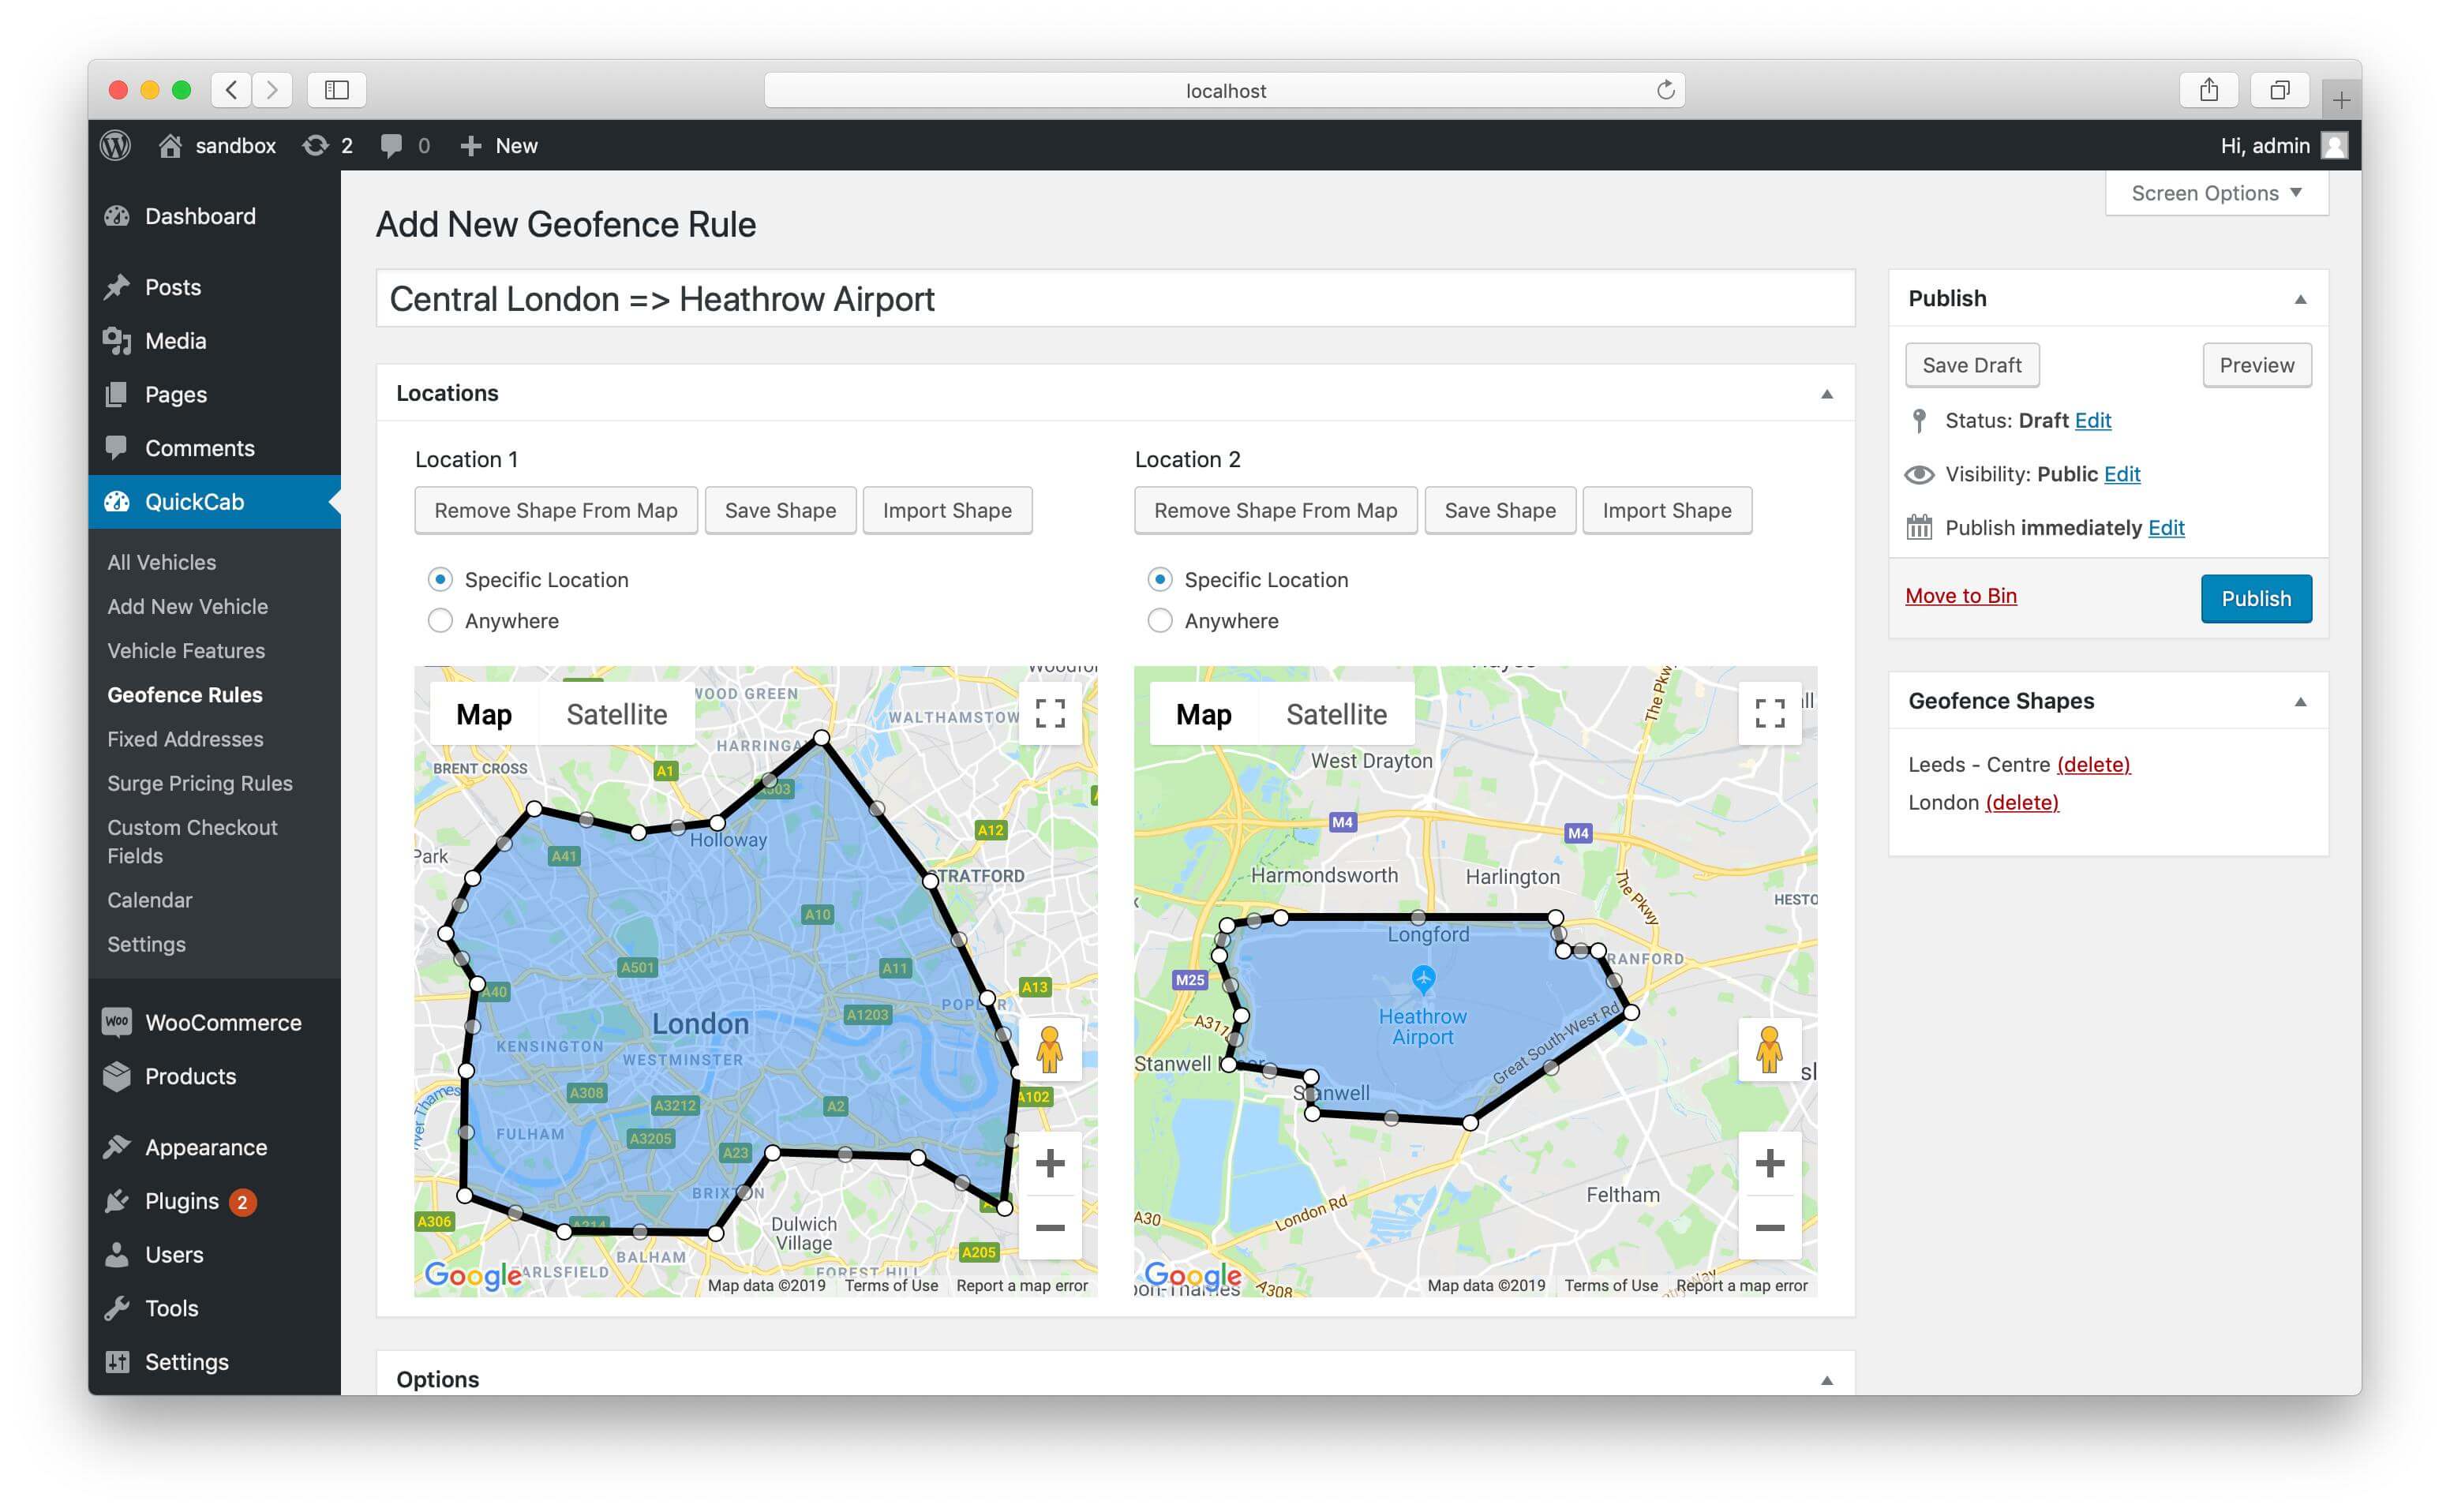
Task: Click zoom in button on Location 2 map
Action: click(1770, 1160)
